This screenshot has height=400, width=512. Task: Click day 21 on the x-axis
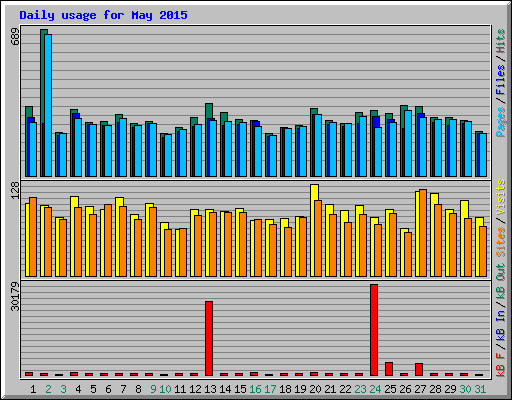click(x=330, y=389)
